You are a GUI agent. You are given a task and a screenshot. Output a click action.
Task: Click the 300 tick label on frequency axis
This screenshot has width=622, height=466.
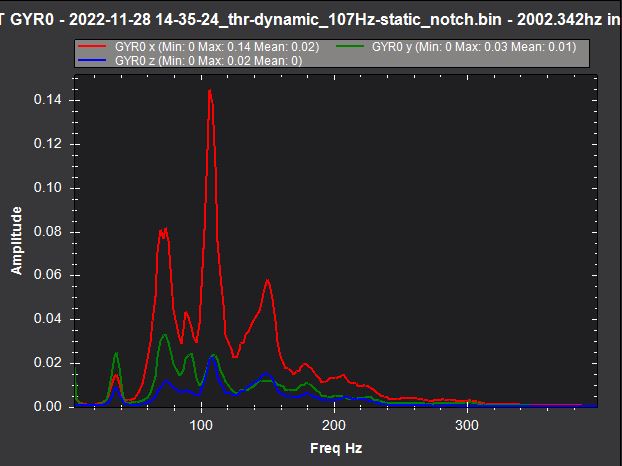[x=467, y=426]
